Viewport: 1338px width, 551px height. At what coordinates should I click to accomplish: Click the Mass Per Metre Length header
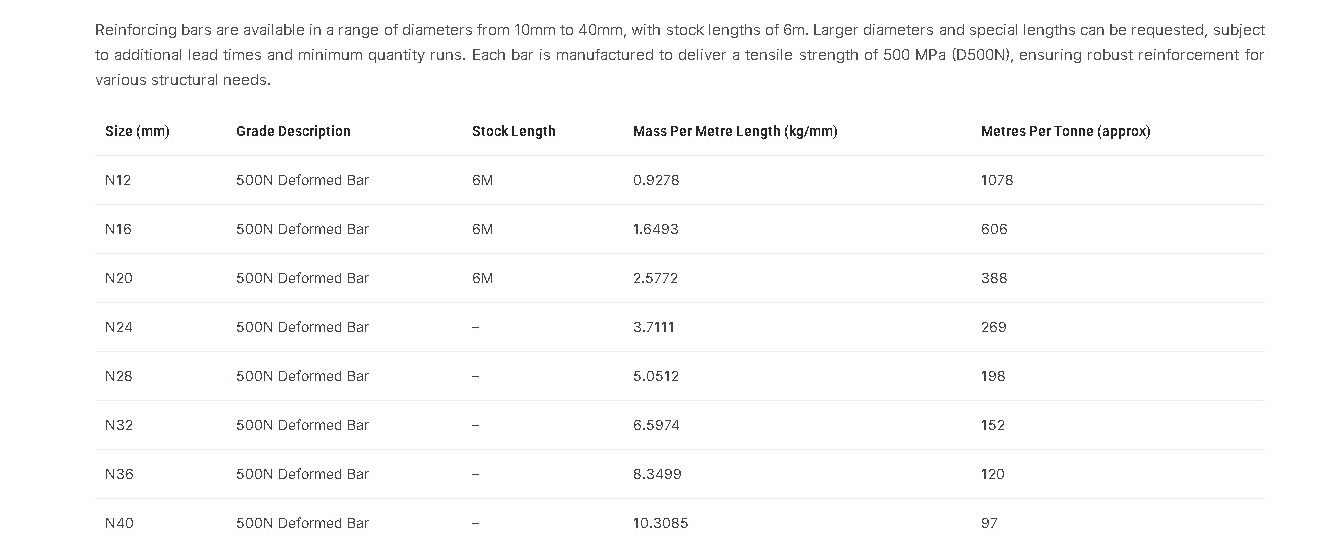point(735,131)
